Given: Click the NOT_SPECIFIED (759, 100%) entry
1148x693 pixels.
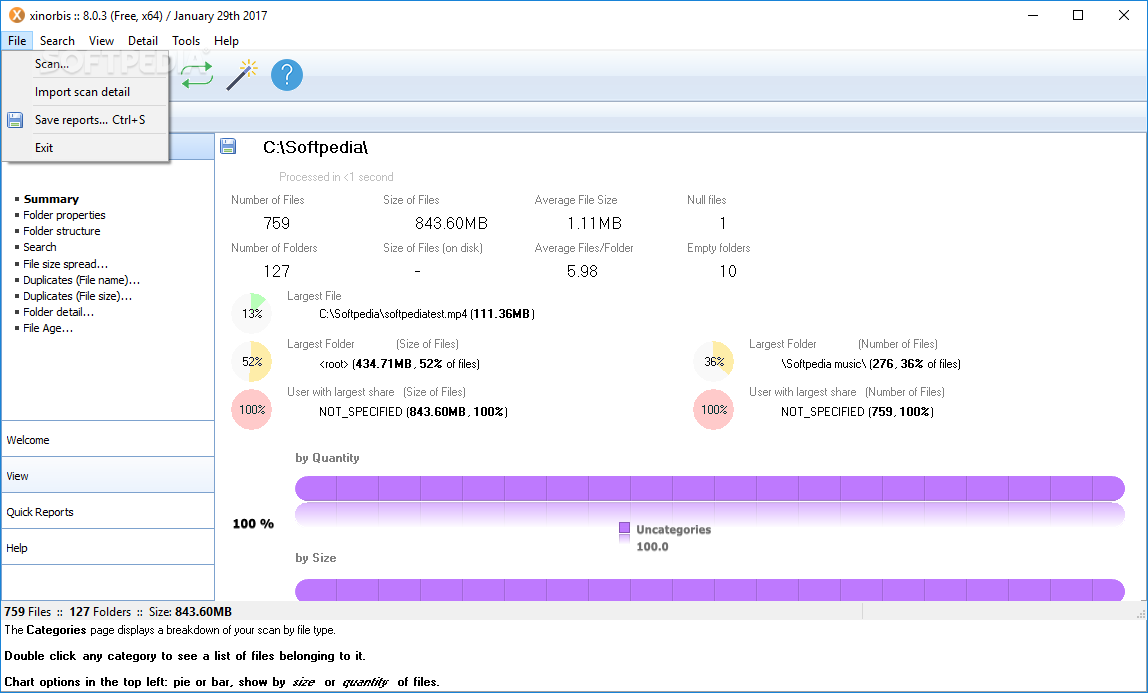Looking at the screenshot, I should click(857, 412).
